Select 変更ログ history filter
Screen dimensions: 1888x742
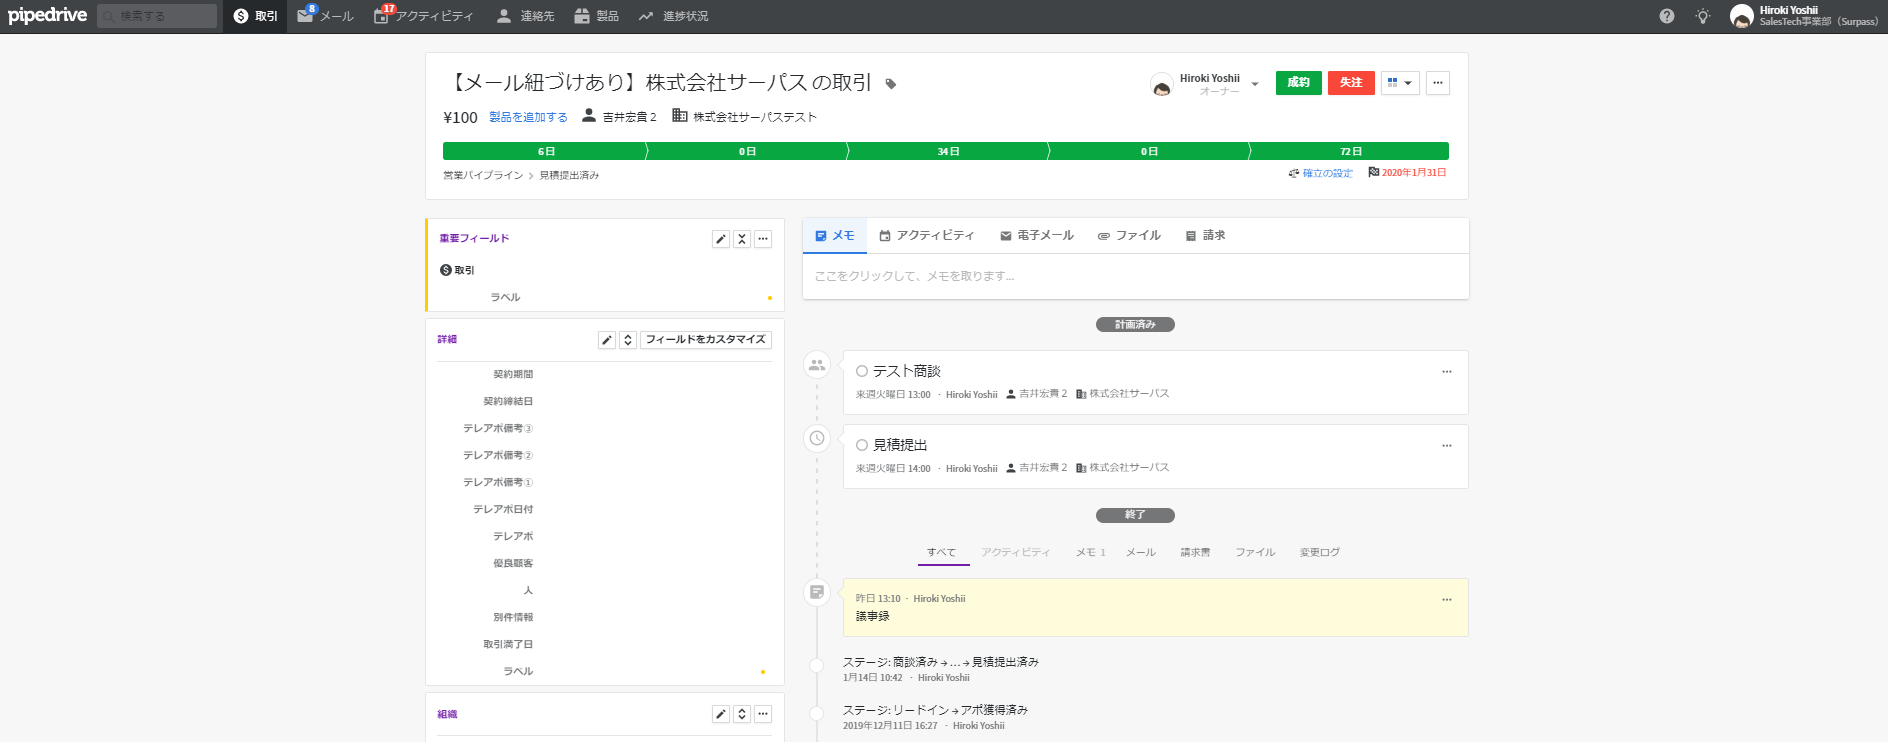tap(1319, 552)
